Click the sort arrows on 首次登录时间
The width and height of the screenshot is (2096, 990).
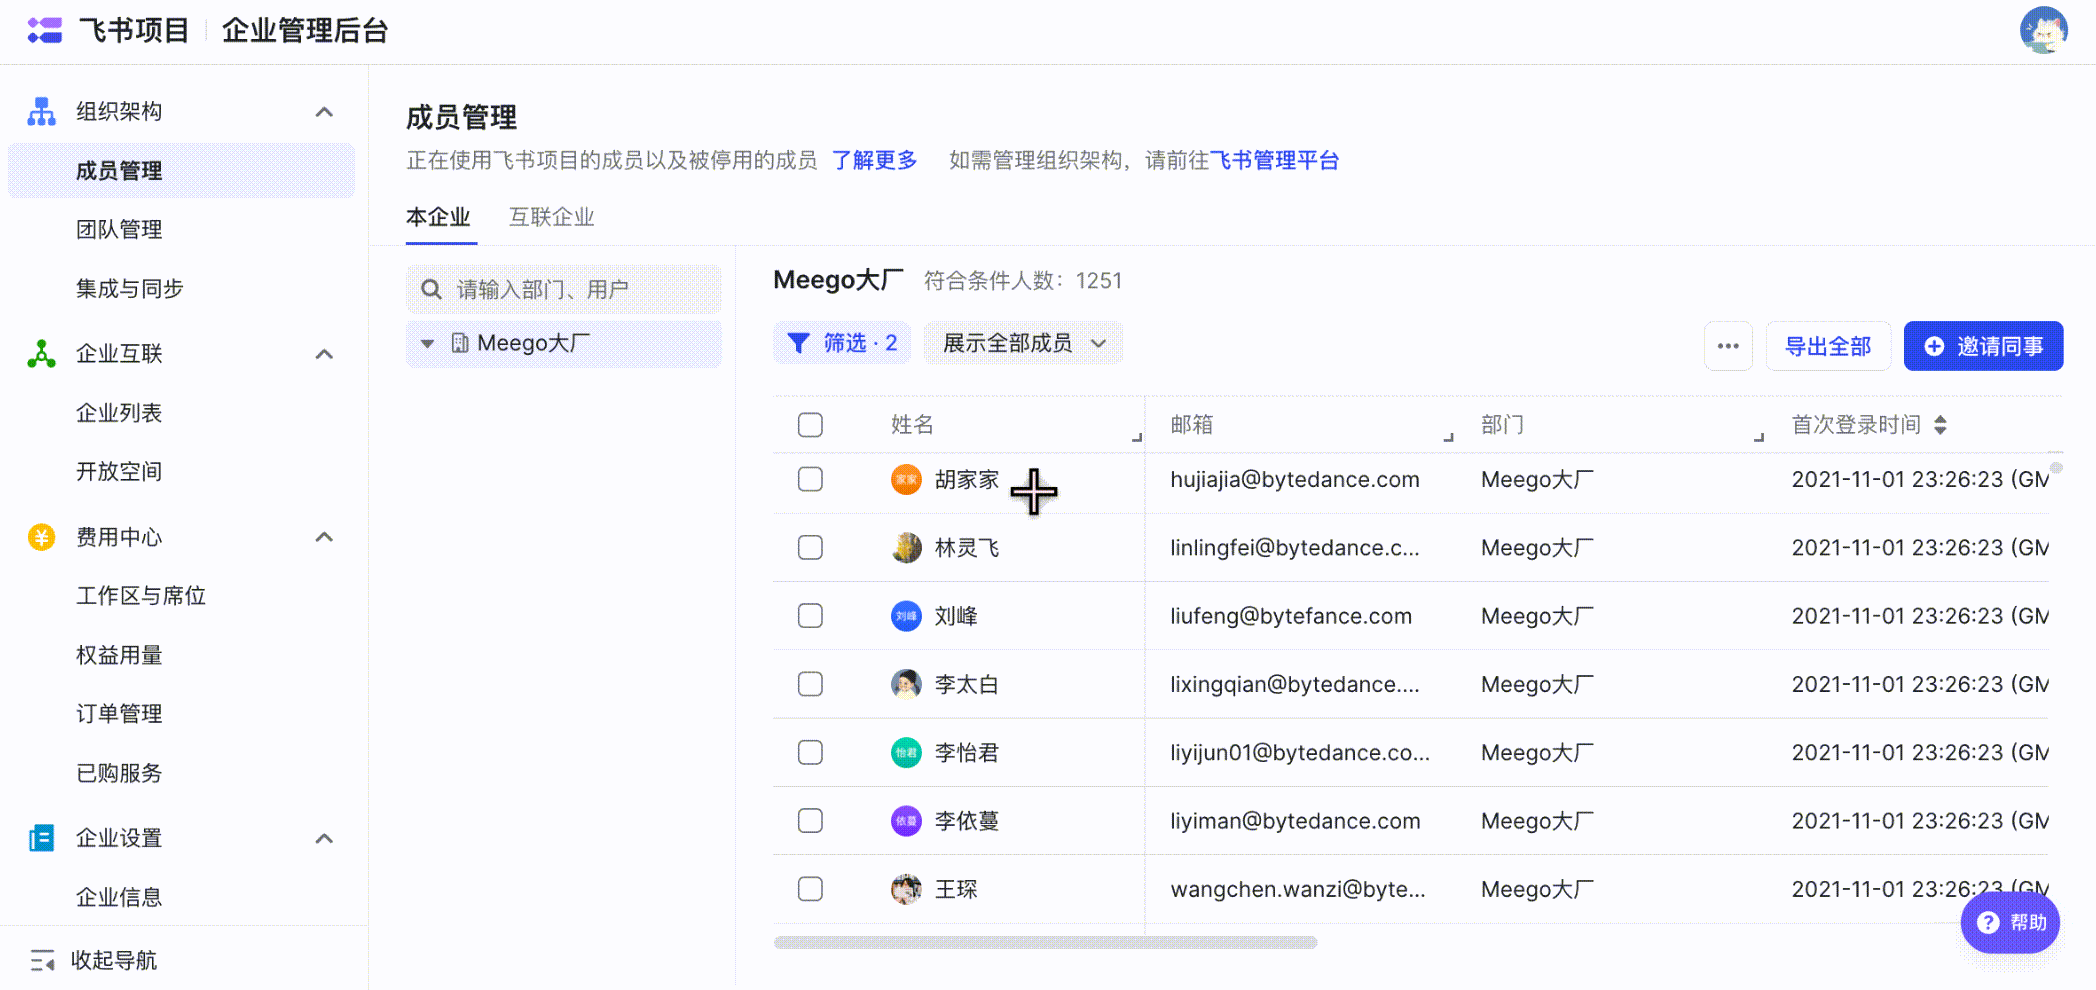(1940, 425)
